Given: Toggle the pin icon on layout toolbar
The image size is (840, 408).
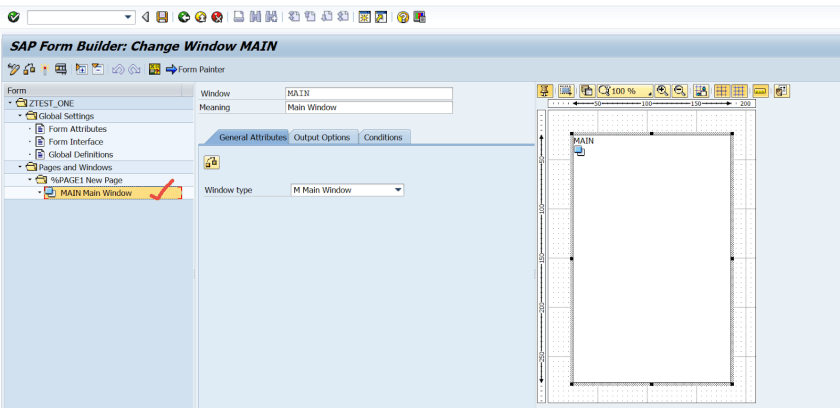Looking at the screenshot, I should click(x=546, y=91).
